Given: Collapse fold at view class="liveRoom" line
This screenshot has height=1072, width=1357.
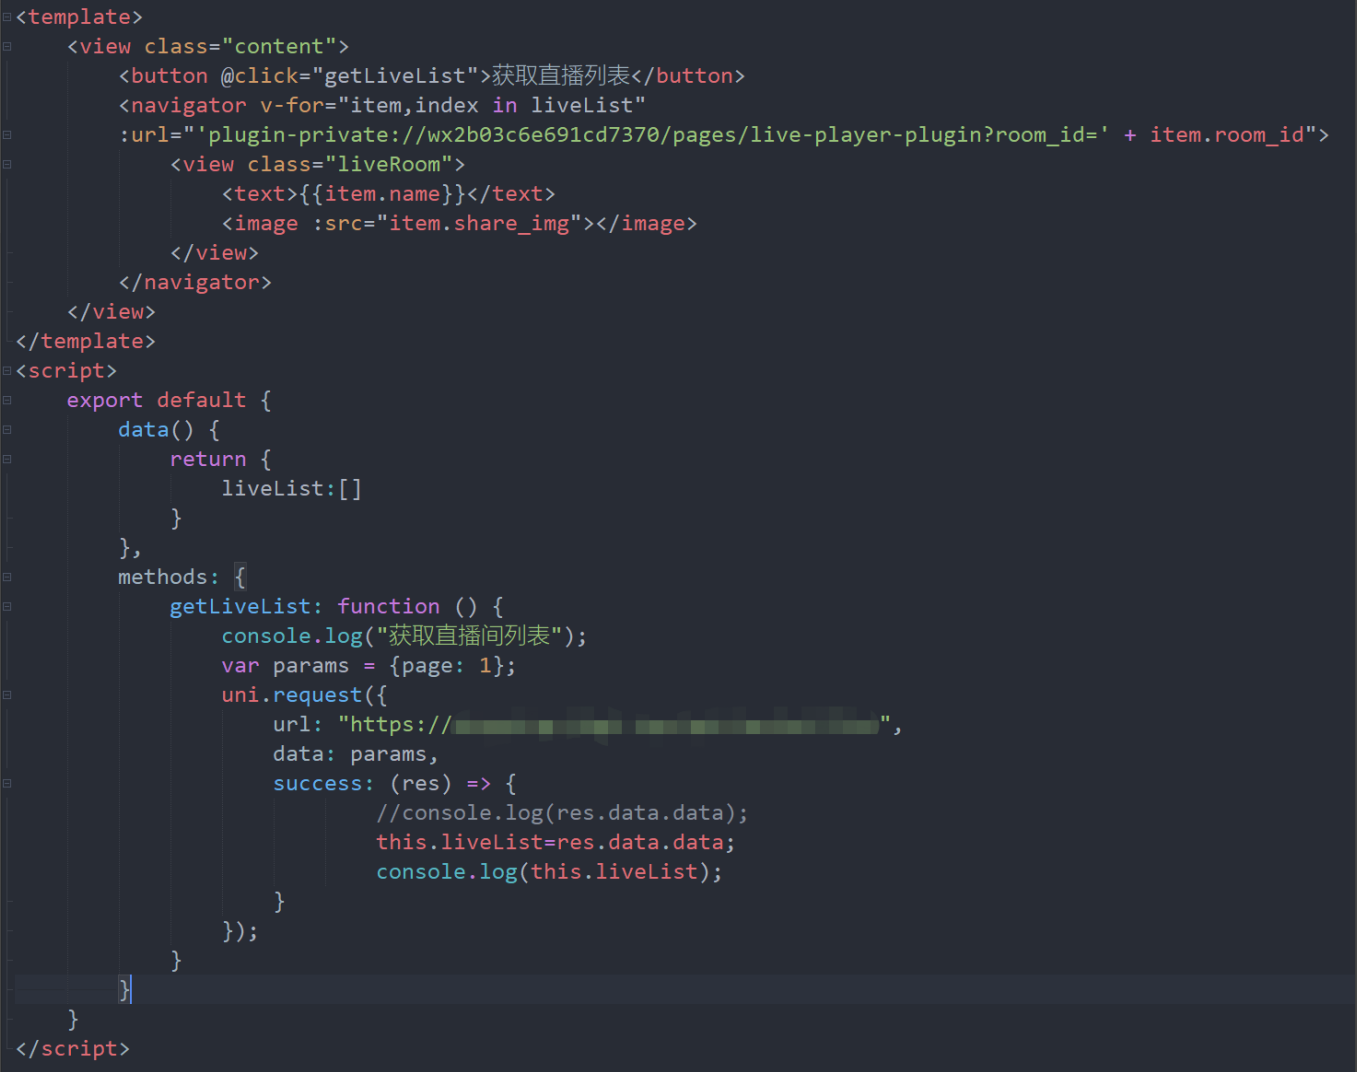Looking at the screenshot, I should pos(7,164).
